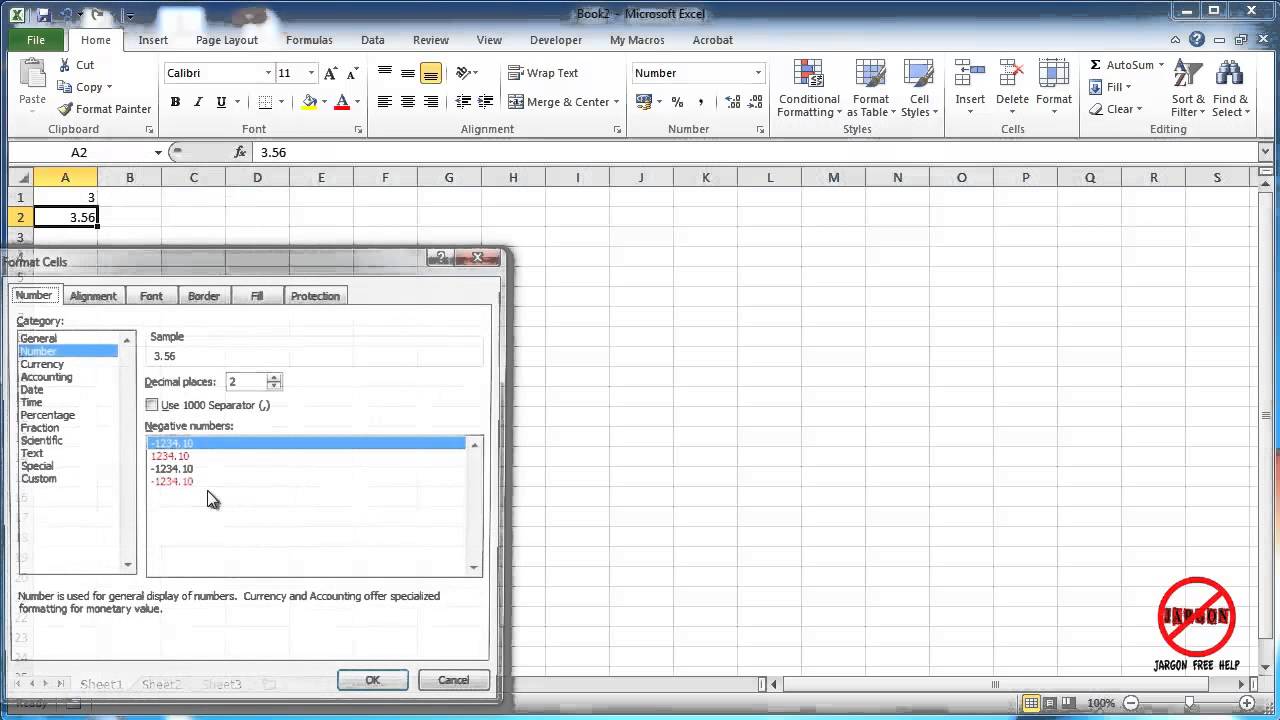1280x720 pixels.
Task: Click the Cut scissors icon
Action: 65,65
